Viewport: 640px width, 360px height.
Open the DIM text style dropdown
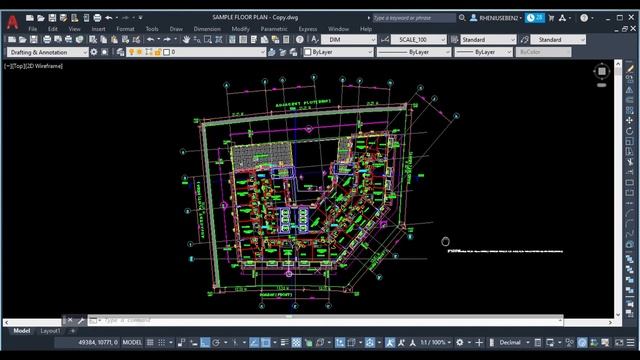tap(349, 40)
